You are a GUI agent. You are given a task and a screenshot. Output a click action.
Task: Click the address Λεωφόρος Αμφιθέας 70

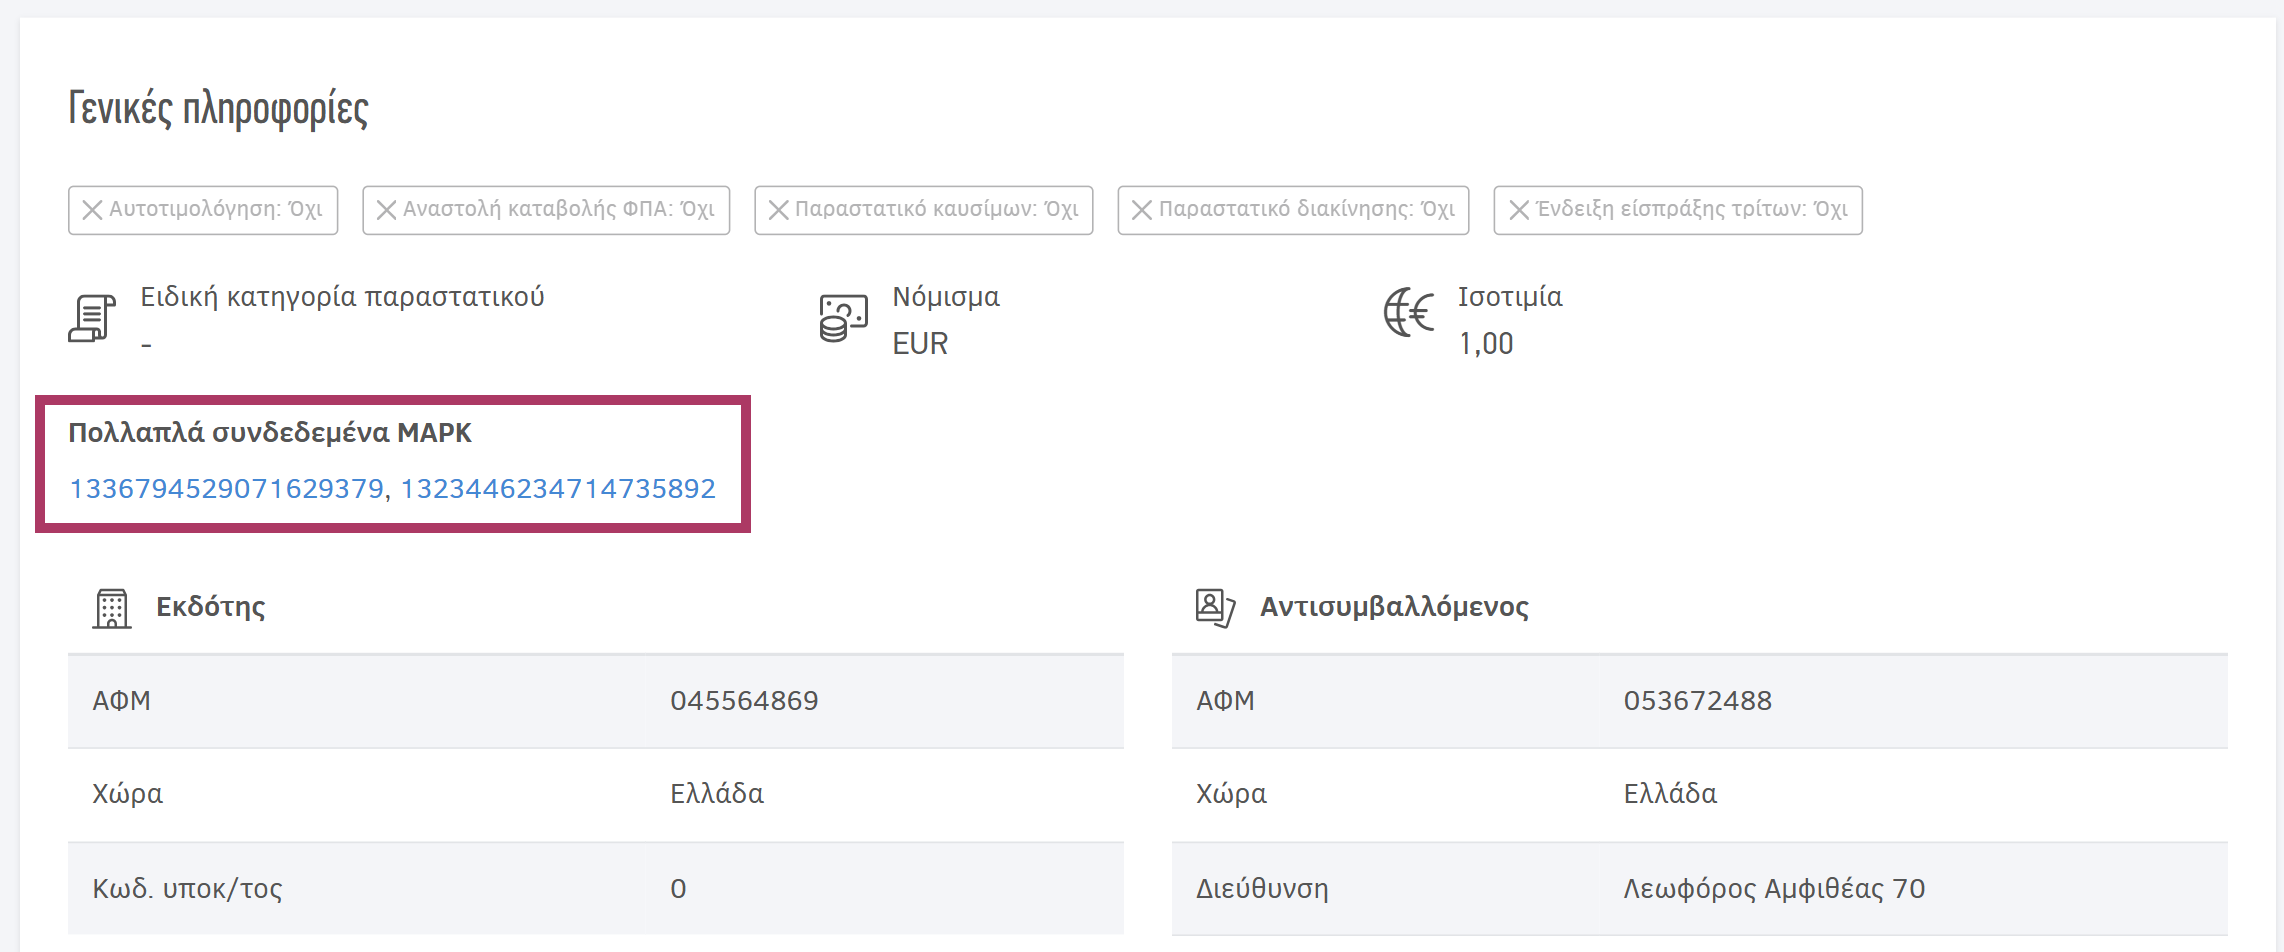pos(1775,888)
